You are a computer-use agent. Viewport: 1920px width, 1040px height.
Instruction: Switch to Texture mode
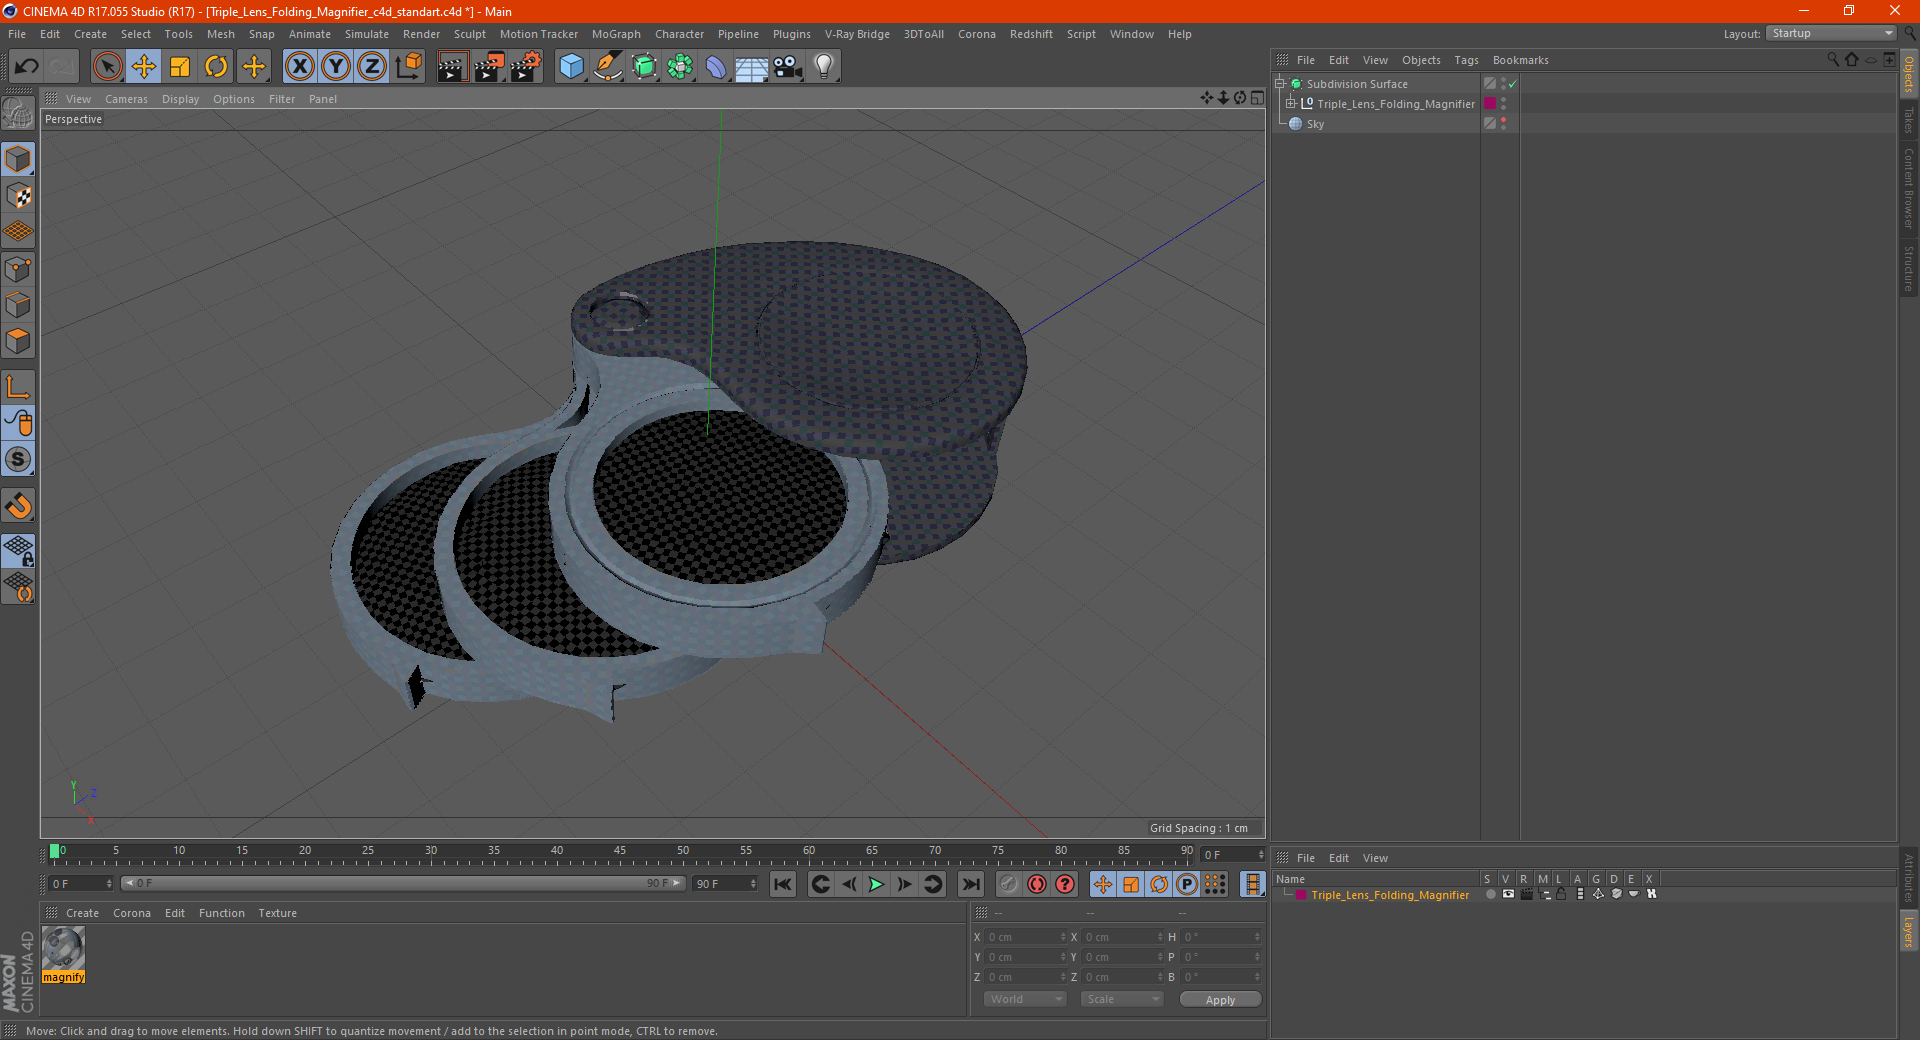point(18,196)
